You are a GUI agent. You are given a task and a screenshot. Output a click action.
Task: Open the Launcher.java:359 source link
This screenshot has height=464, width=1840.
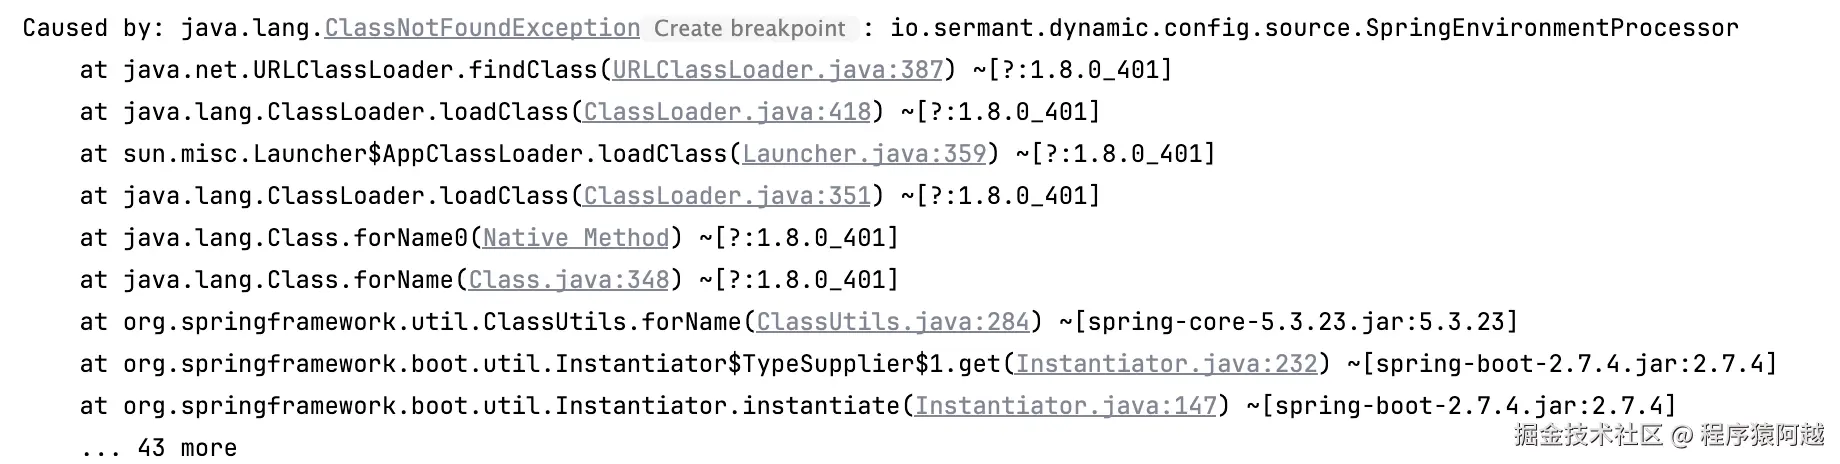click(864, 154)
